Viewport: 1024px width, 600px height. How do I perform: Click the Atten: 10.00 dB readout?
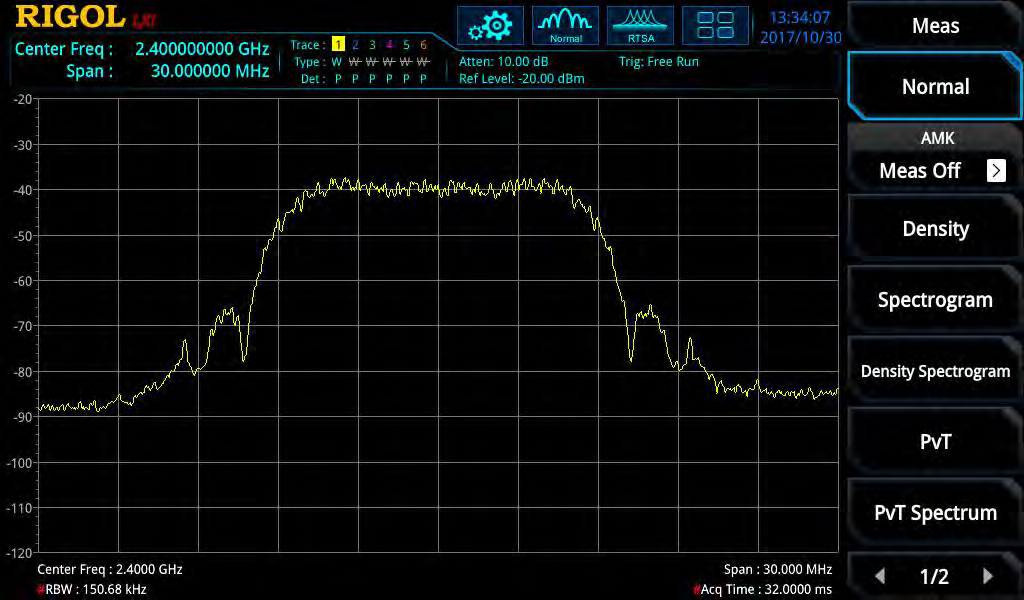(x=504, y=61)
